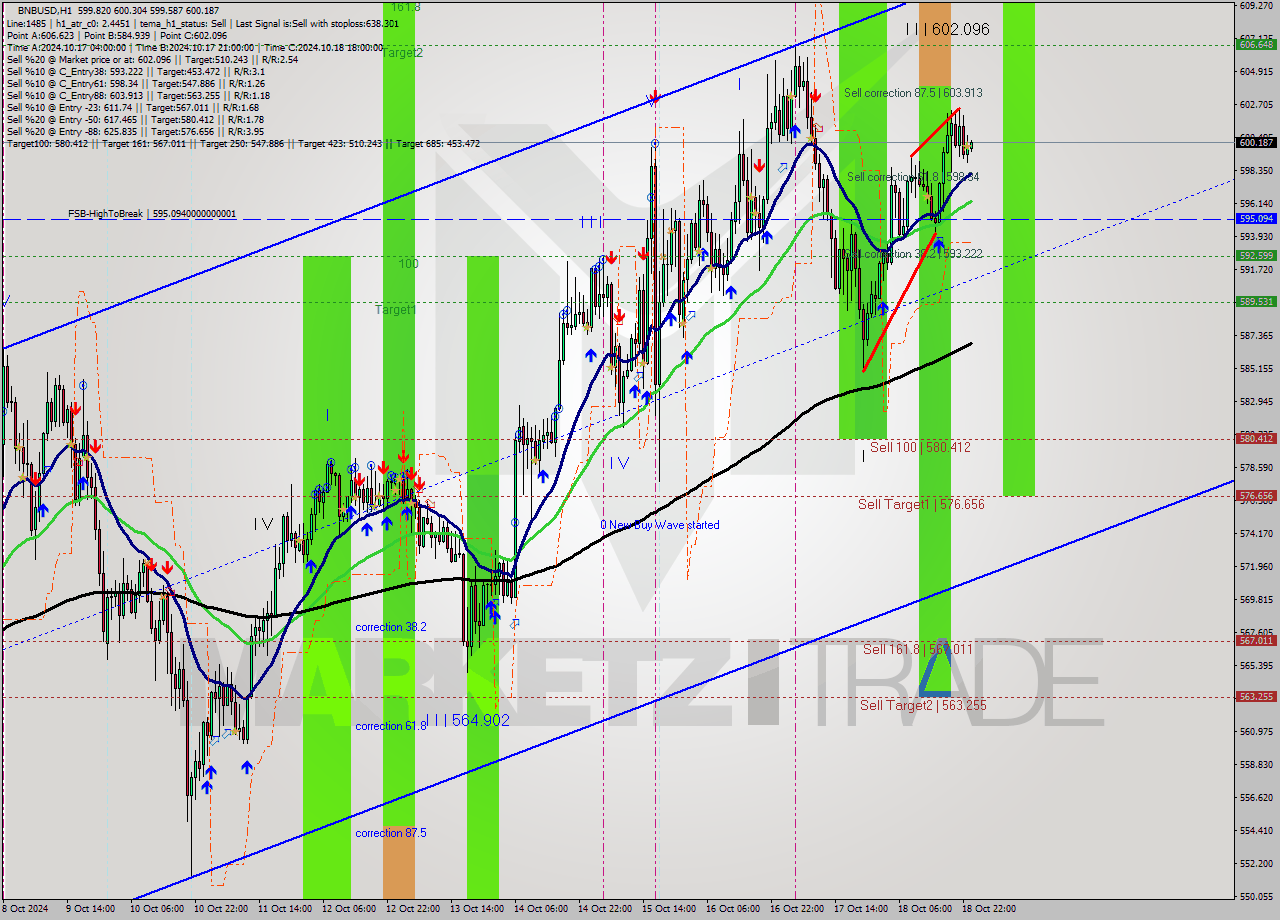Screen dimensions: 1280x920
Task: Click the BNBUSD,H1 symbol title text
Action: (x=44, y=10)
